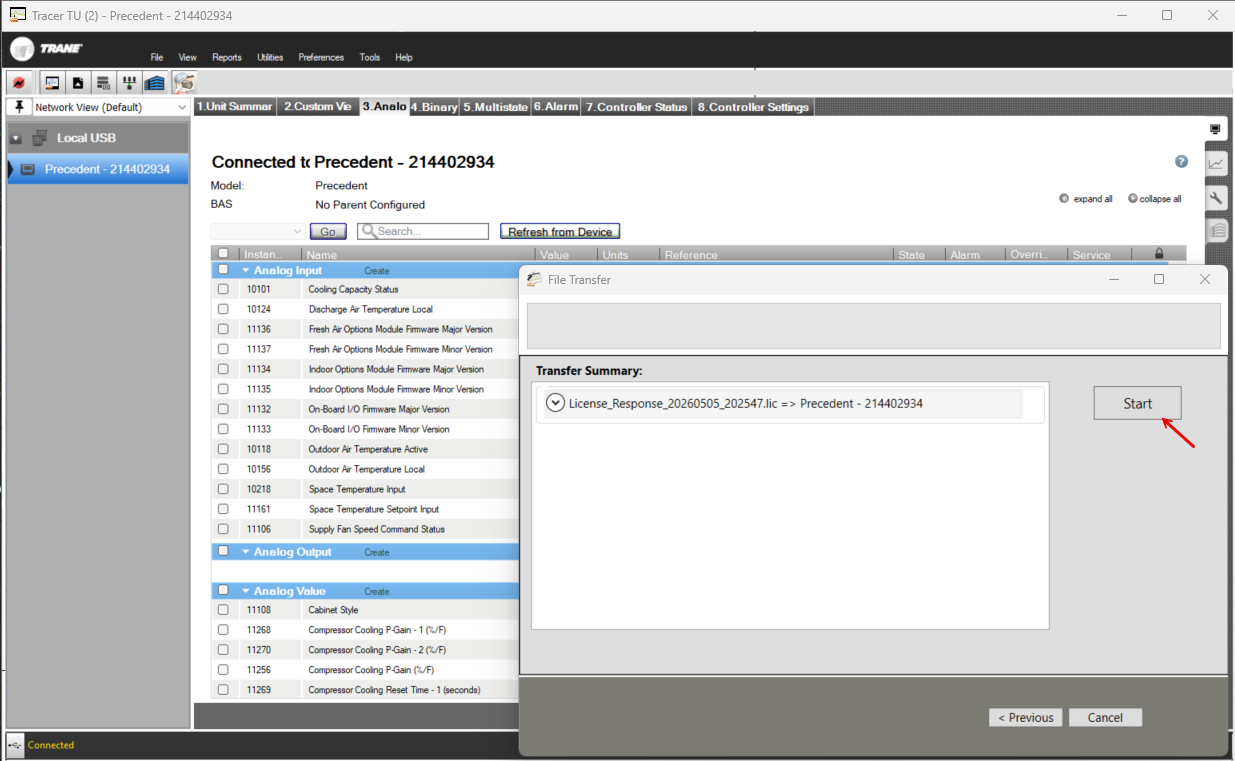Select the Compressor Cooling P-Gain (%/F) row
The width and height of the screenshot is (1235, 761).
[x=365, y=670]
